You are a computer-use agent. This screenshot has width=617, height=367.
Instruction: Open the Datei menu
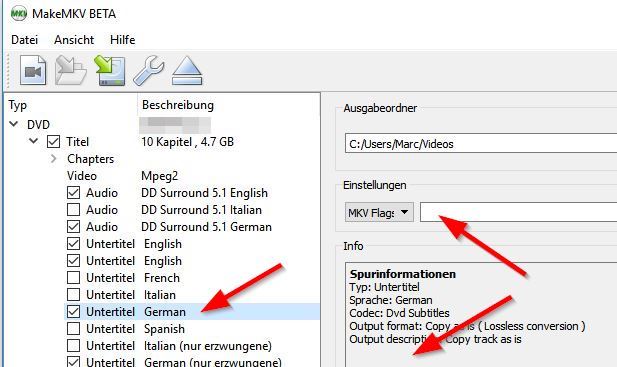tap(24, 40)
